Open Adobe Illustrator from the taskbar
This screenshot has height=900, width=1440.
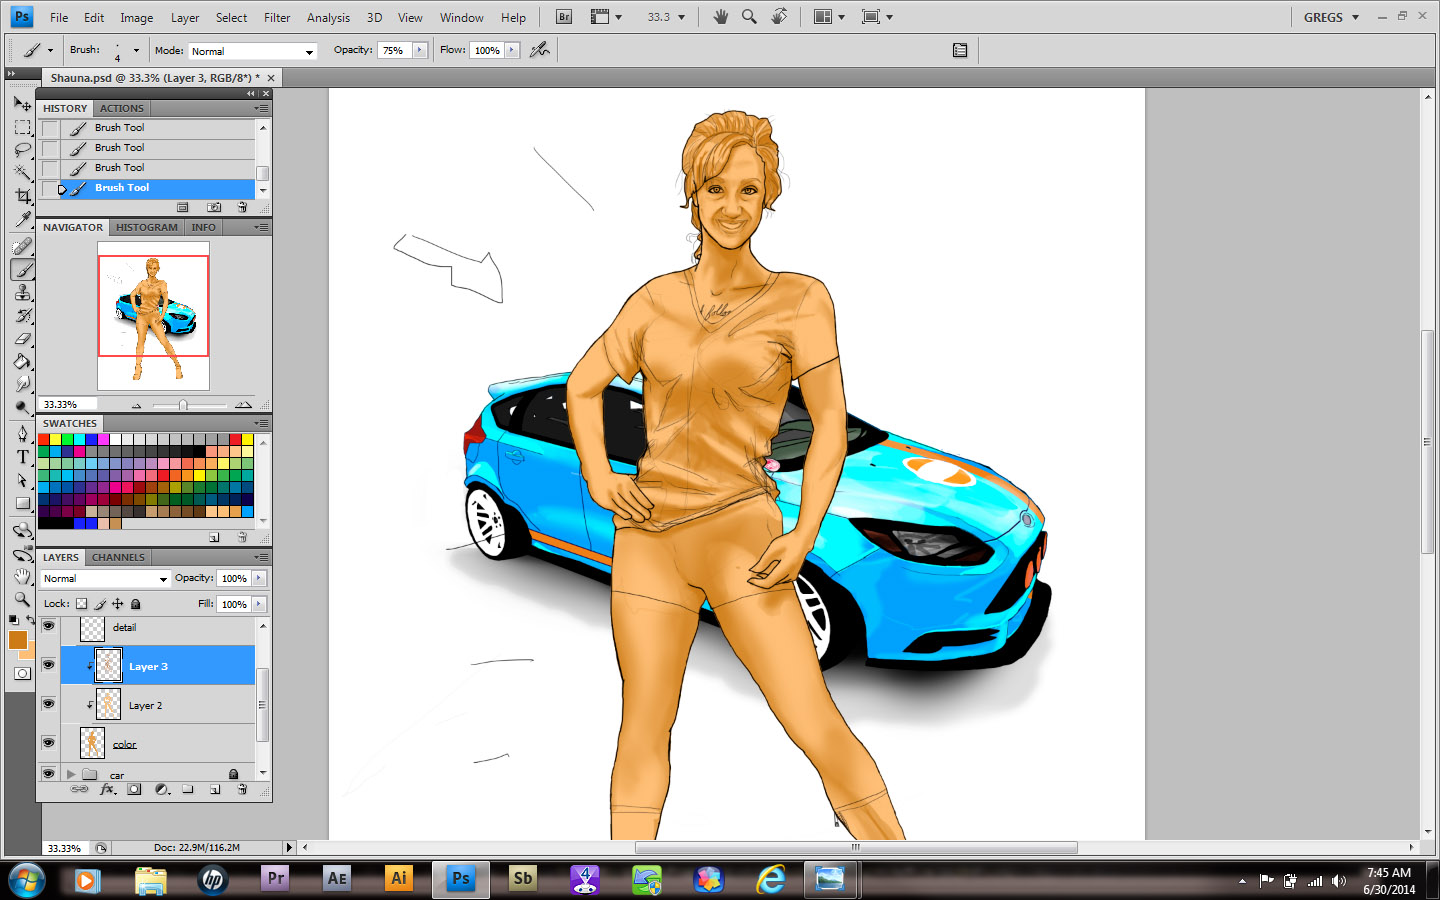click(398, 879)
